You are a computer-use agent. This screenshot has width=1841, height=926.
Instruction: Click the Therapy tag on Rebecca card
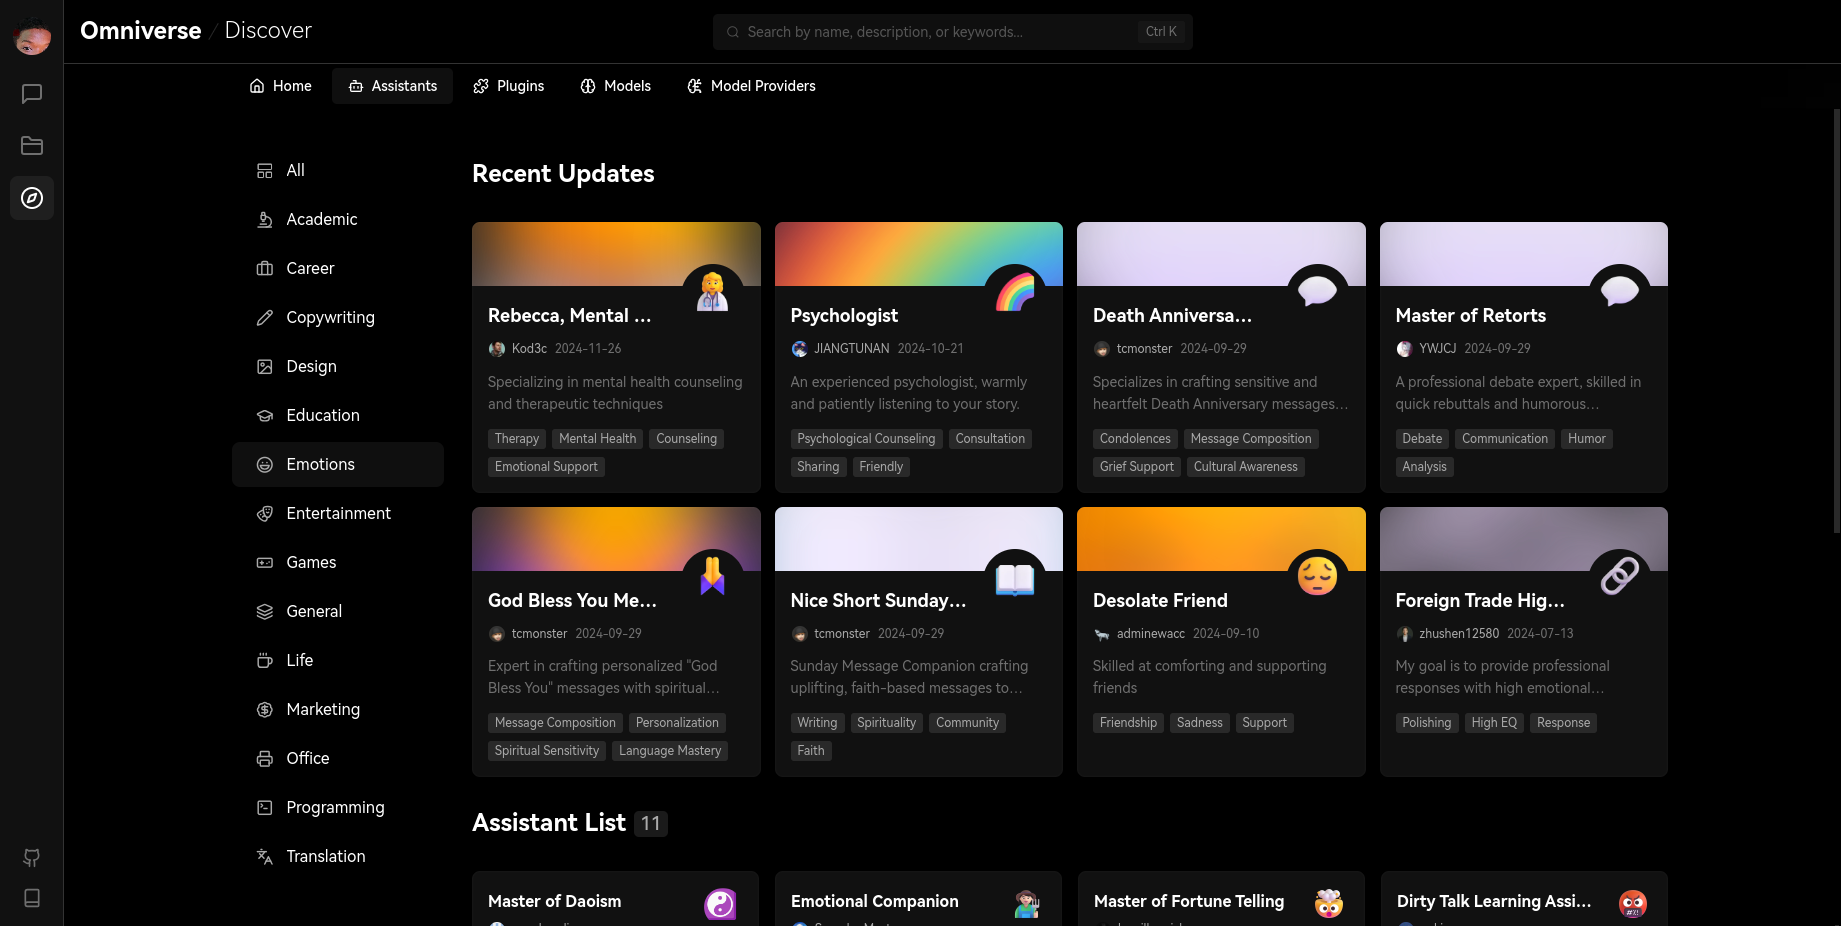(517, 439)
